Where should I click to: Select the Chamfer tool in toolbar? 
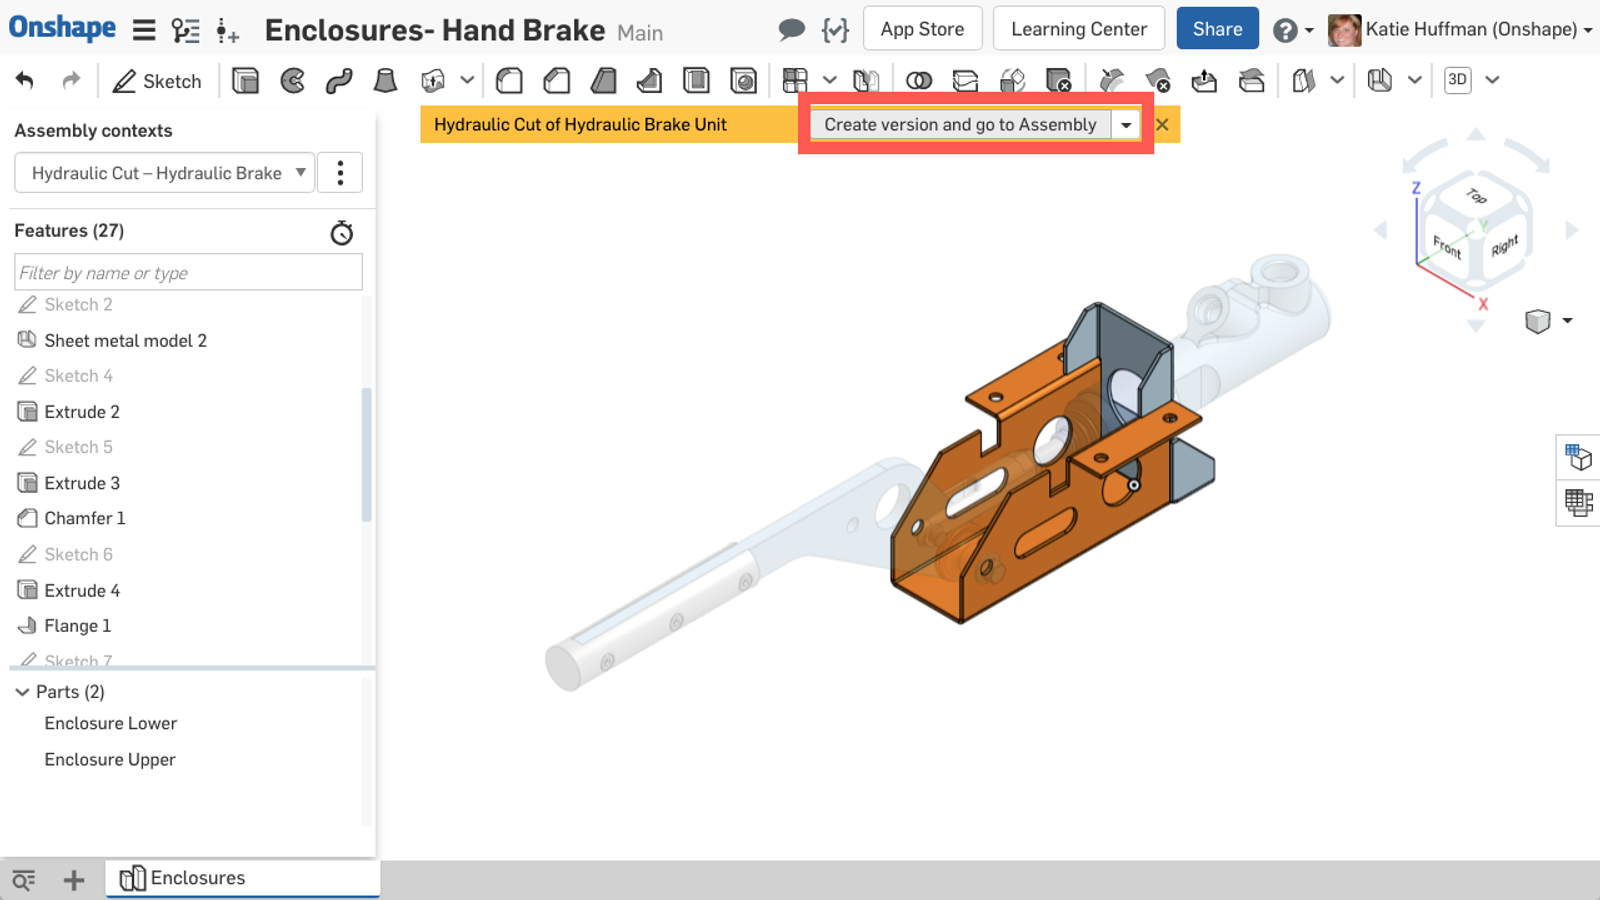tap(556, 81)
